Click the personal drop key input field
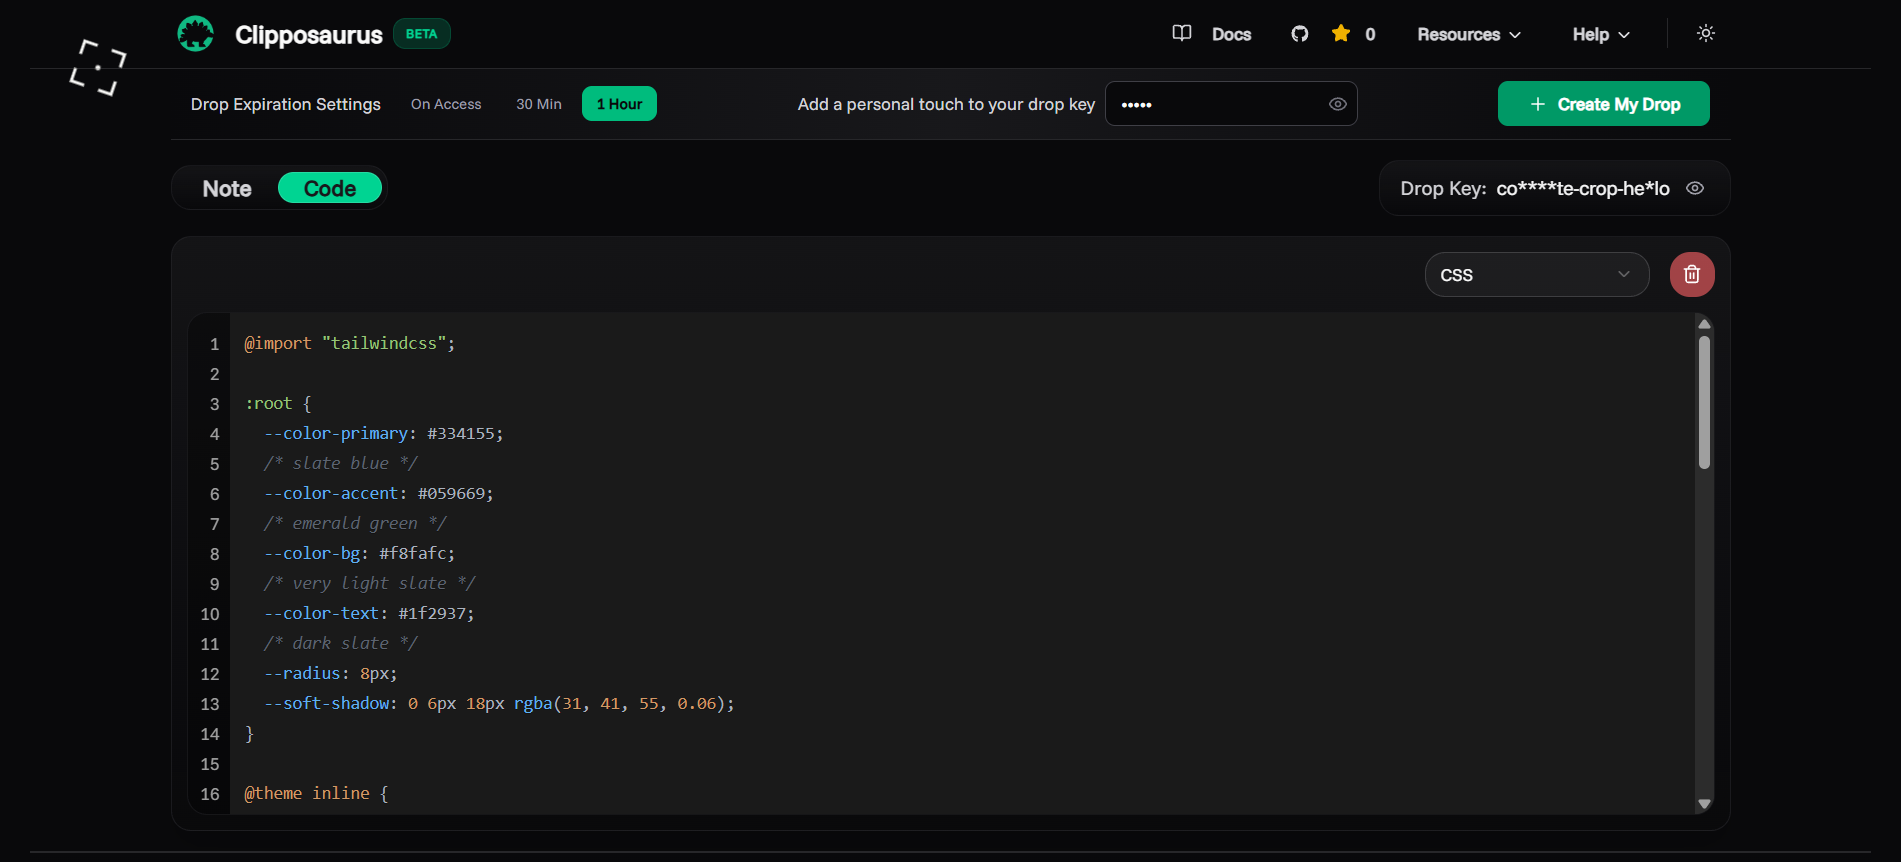Viewport: 1901px width, 862px height. pyautogui.click(x=1231, y=104)
